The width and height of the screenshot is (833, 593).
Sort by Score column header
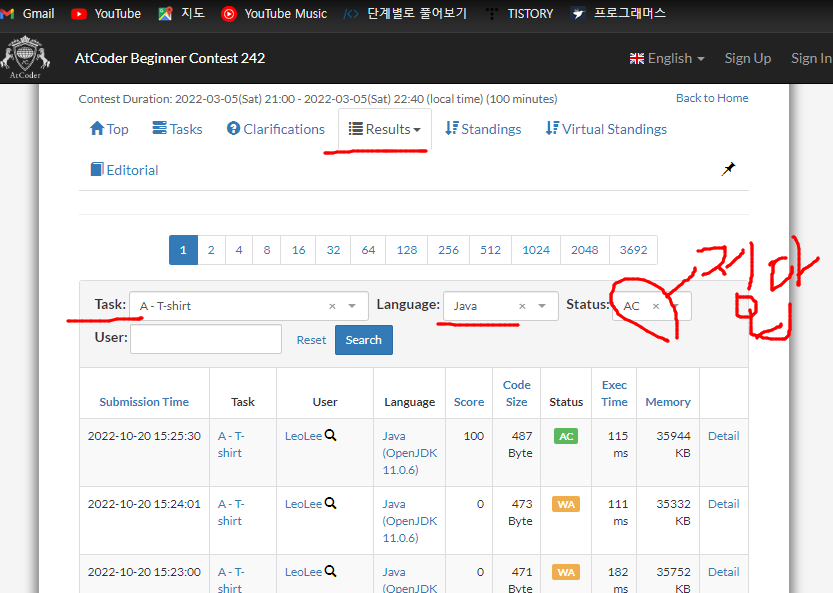469,402
